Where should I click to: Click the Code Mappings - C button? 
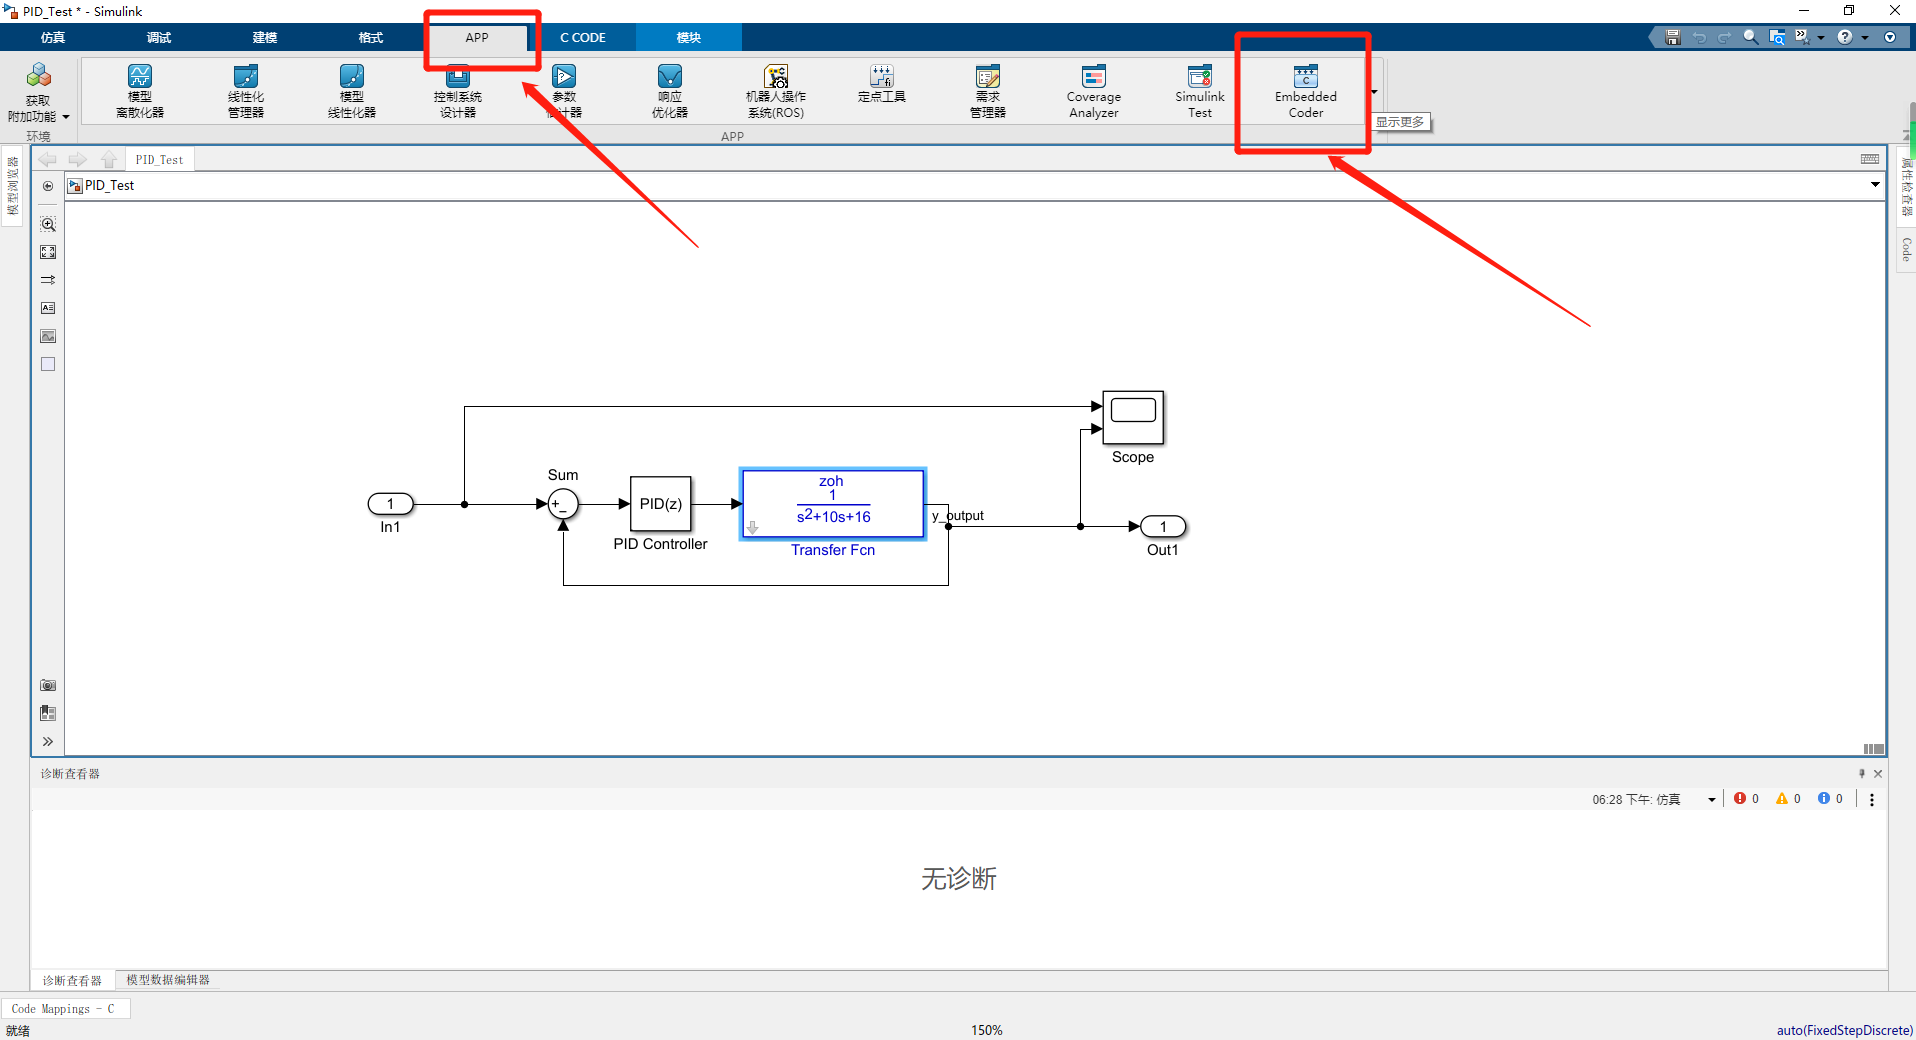[x=66, y=1008]
